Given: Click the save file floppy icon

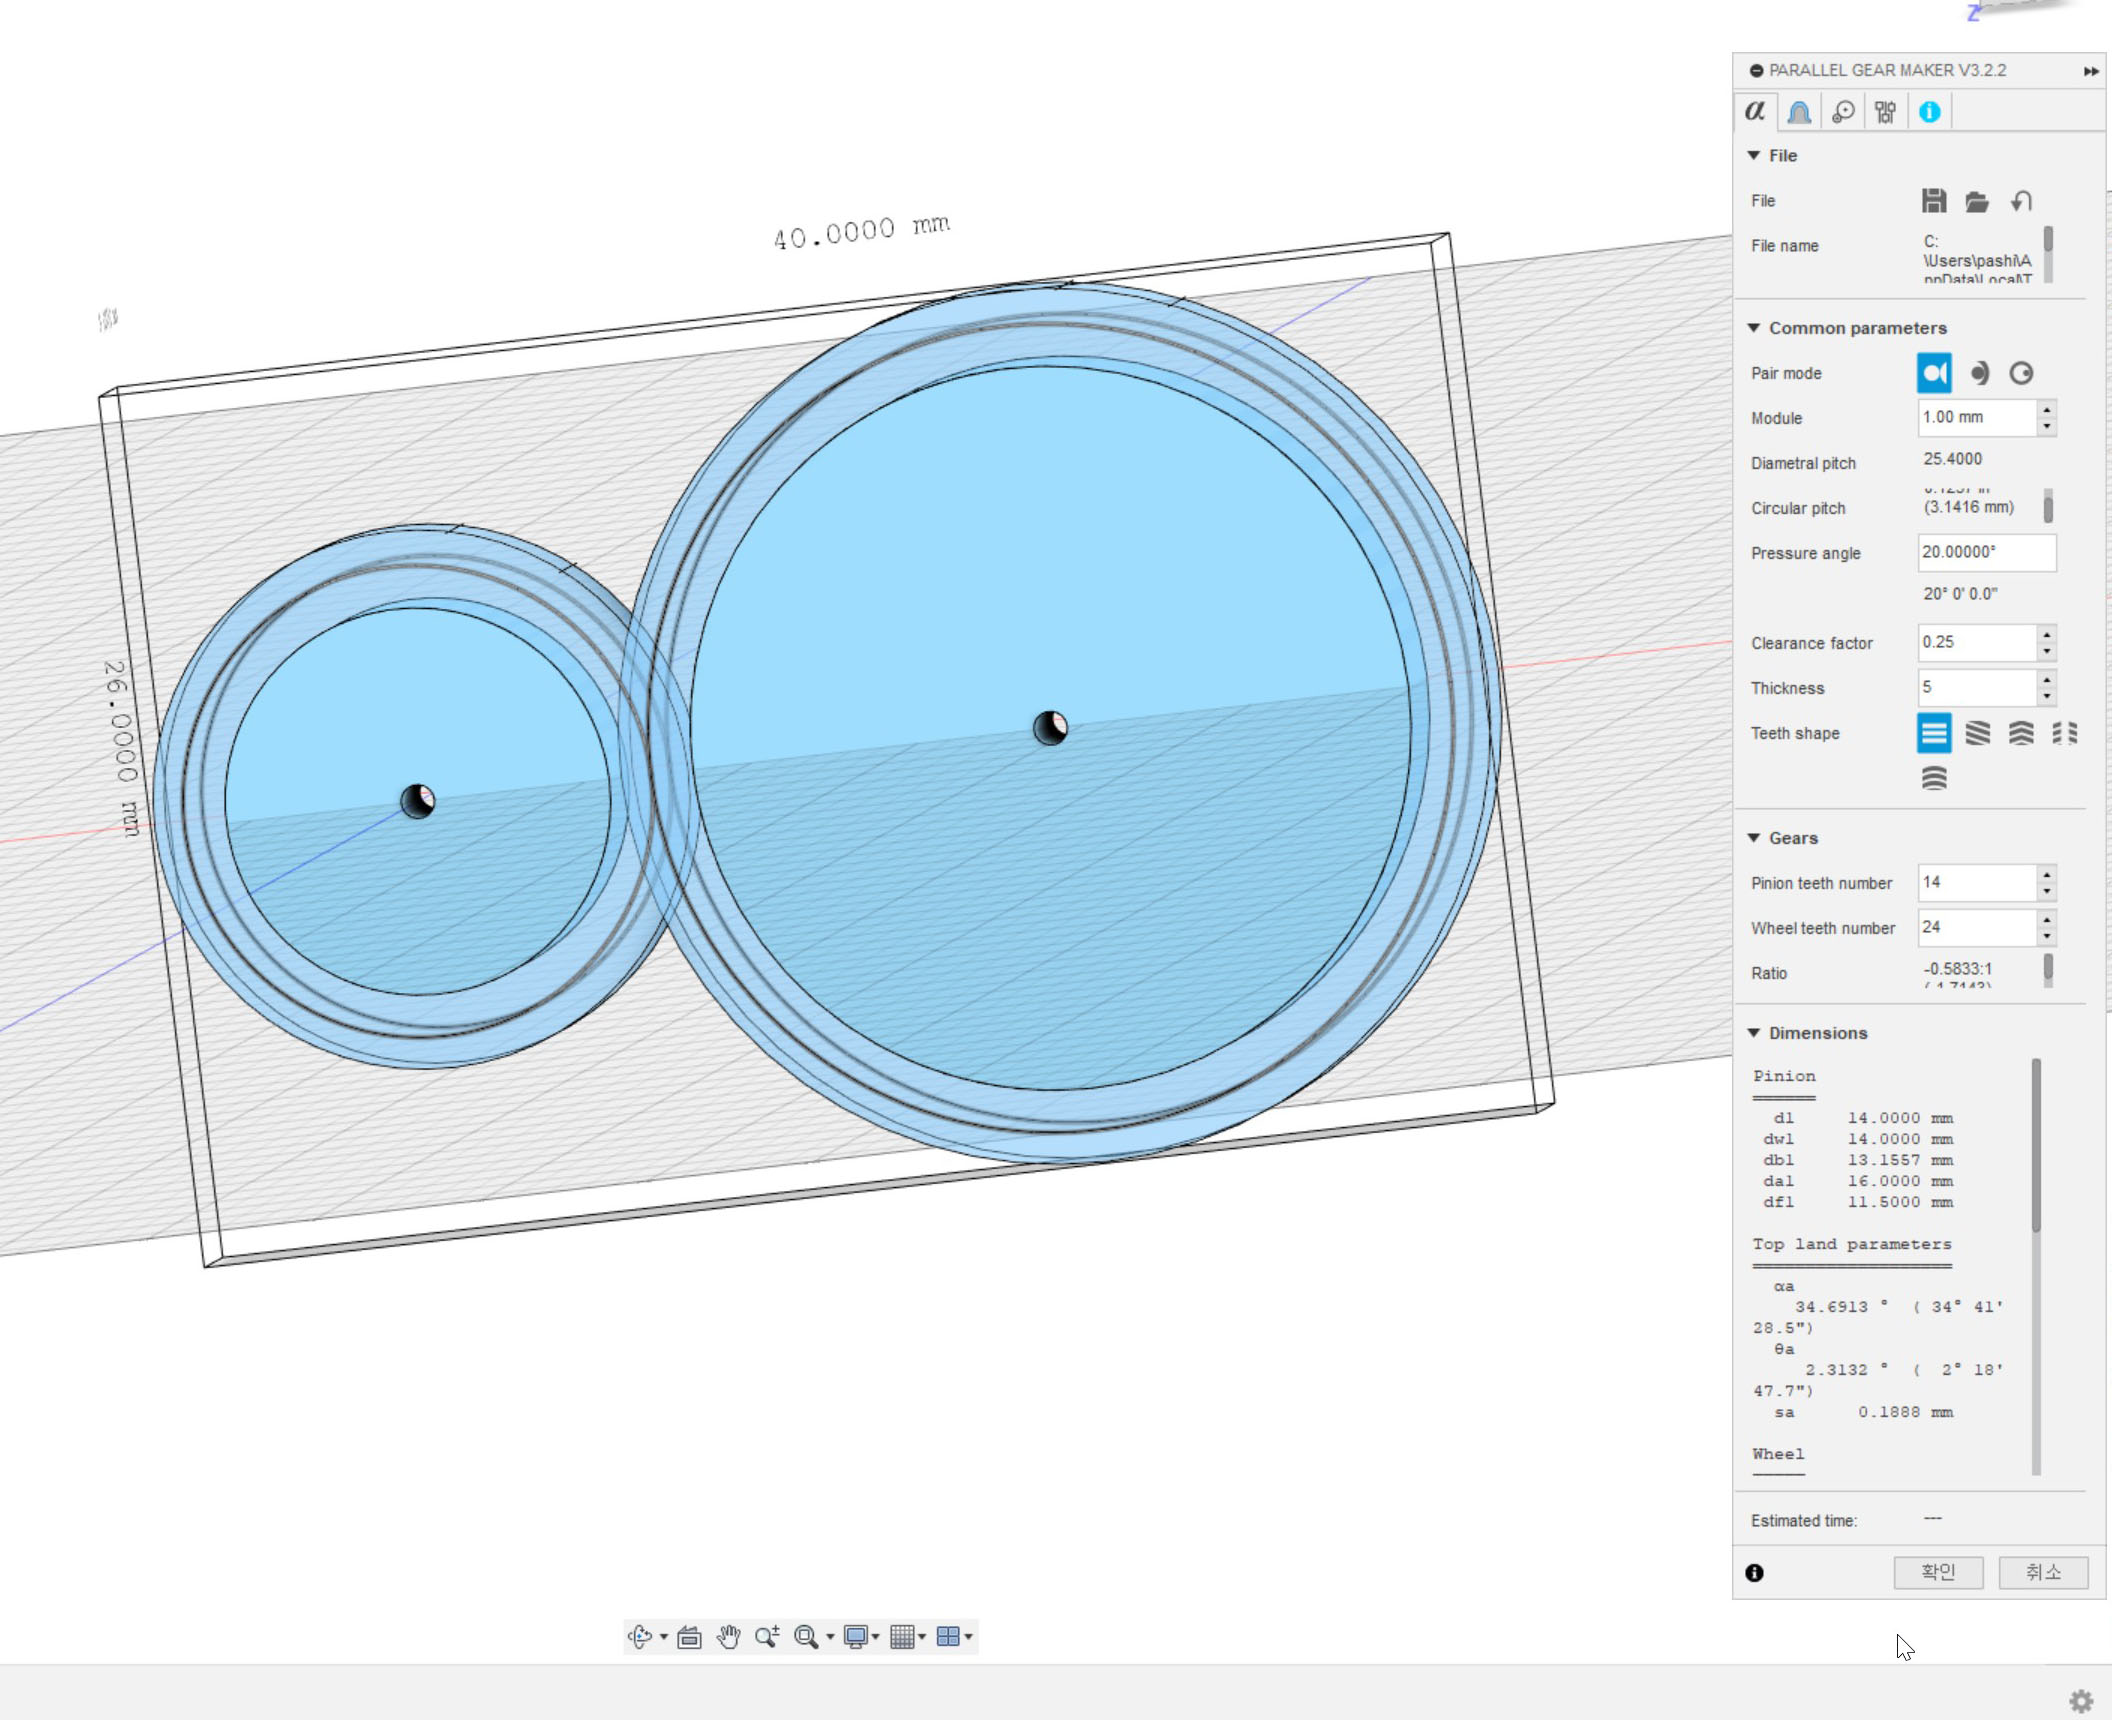Looking at the screenshot, I should [x=1933, y=201].
